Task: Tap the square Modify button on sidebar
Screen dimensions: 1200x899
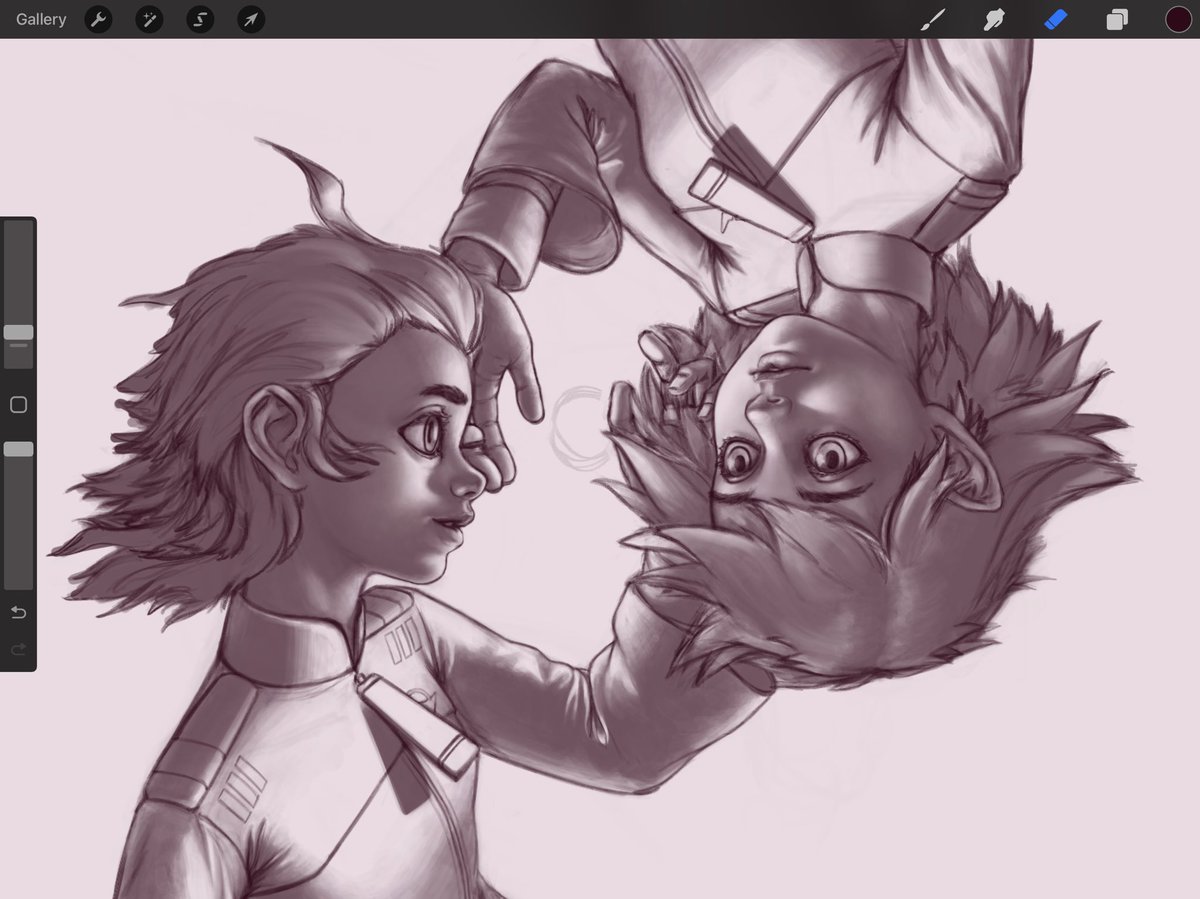Action: coord(18,405)
